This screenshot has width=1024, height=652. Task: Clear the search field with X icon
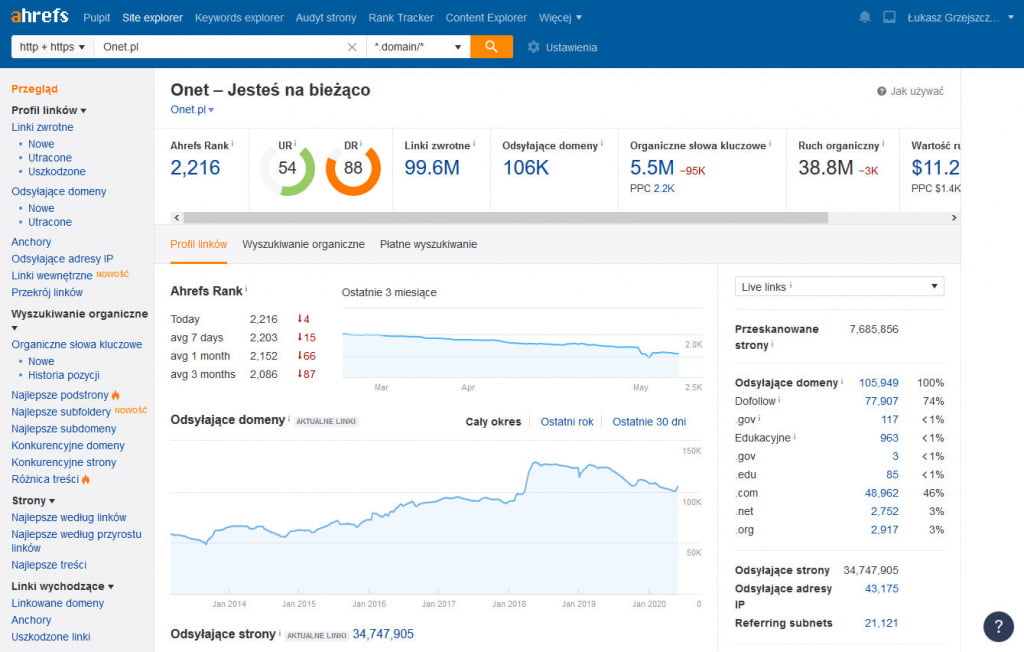pyautogui.click(x=352, y=47)
